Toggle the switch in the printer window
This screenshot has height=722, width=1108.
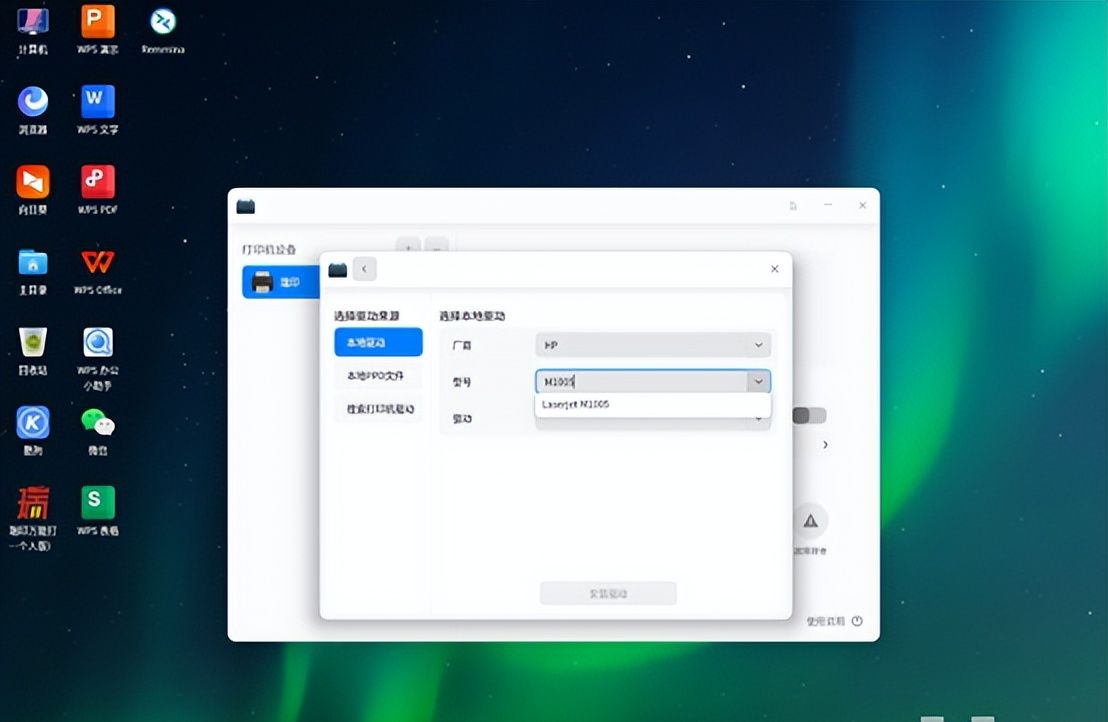[x=809, y=416]
